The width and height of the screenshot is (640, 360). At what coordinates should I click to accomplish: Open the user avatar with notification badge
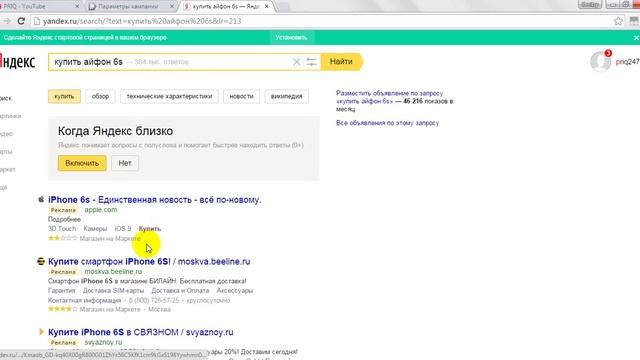tap(600, 61)
